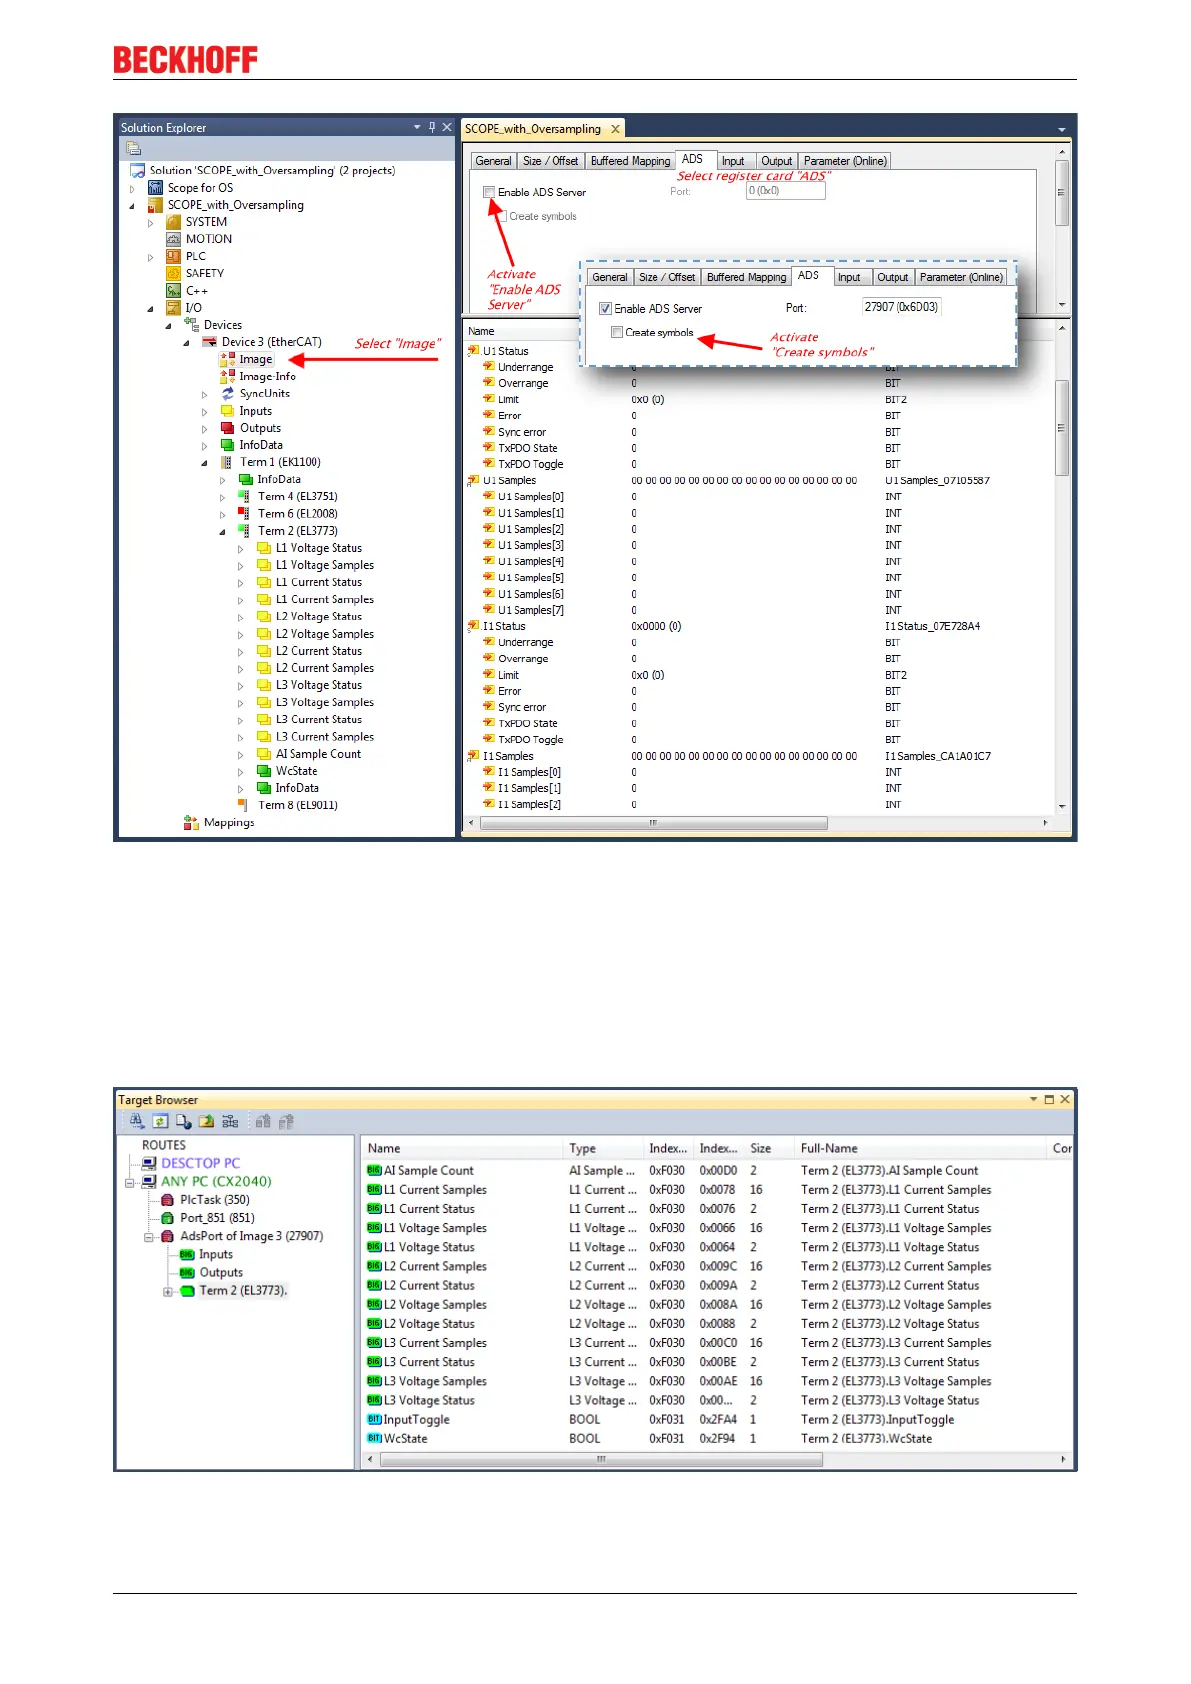The image size is (1191, 1684).
Task: Enable the unchecked Enable ADS Server checkbox
Action: (x=489, y=192)
